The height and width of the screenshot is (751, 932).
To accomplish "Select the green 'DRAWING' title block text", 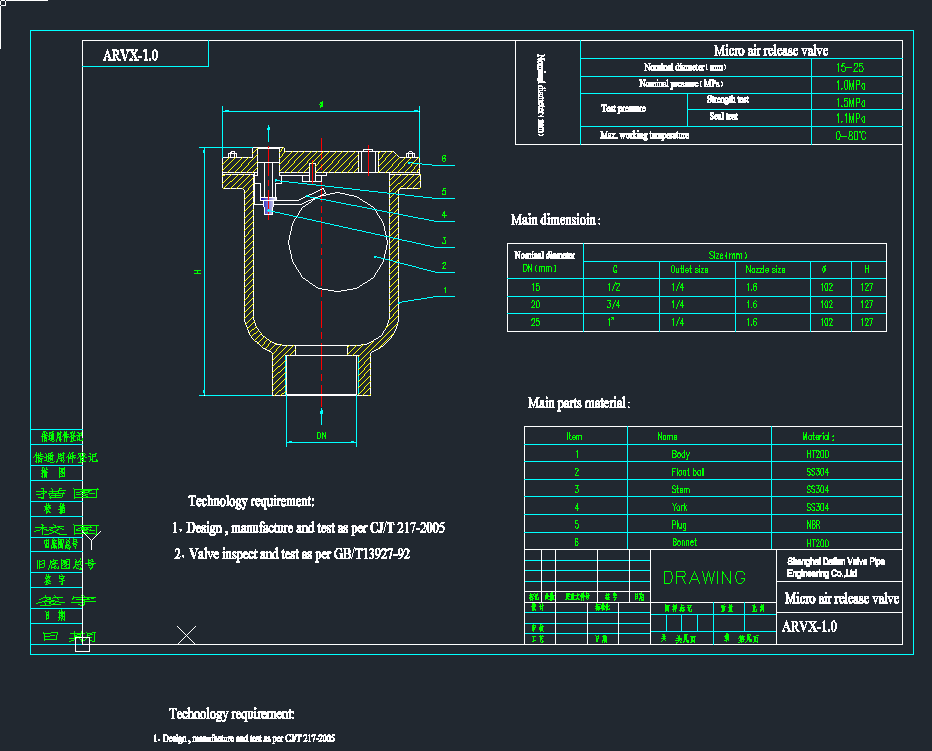I will pyautogui.click(x=704, y=577).
